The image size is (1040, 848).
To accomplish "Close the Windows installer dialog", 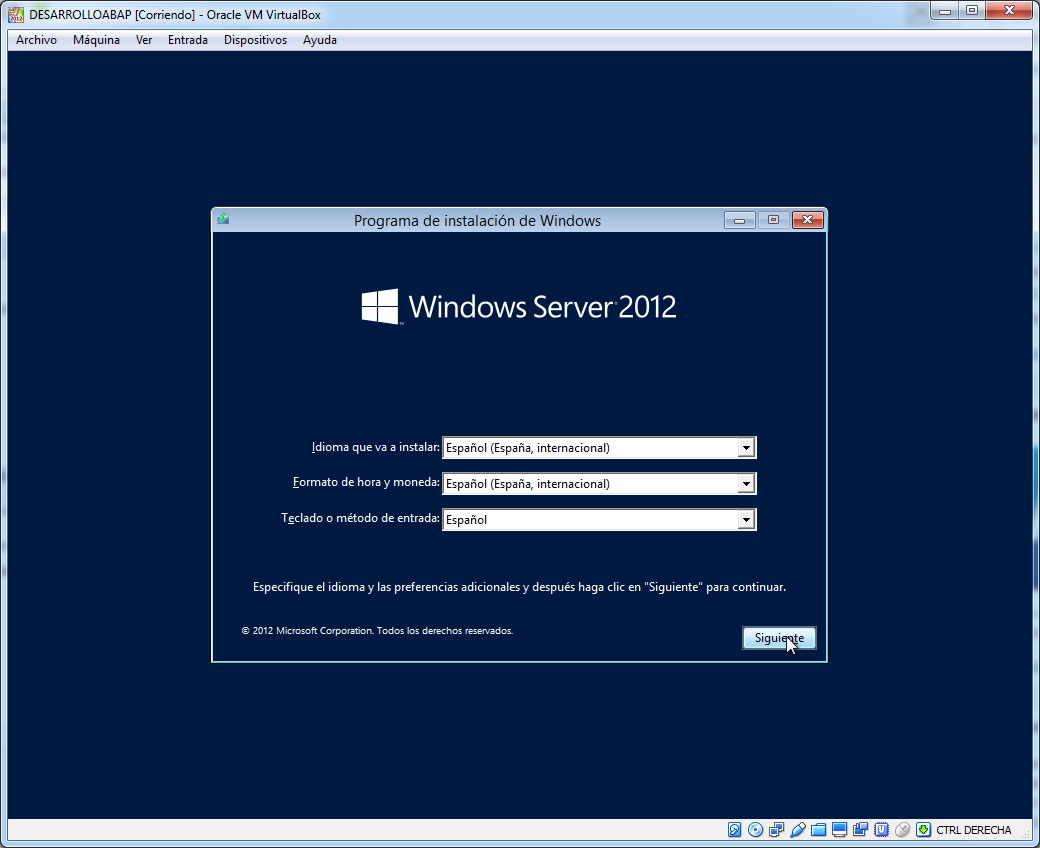I will click(x=808, y=220).
